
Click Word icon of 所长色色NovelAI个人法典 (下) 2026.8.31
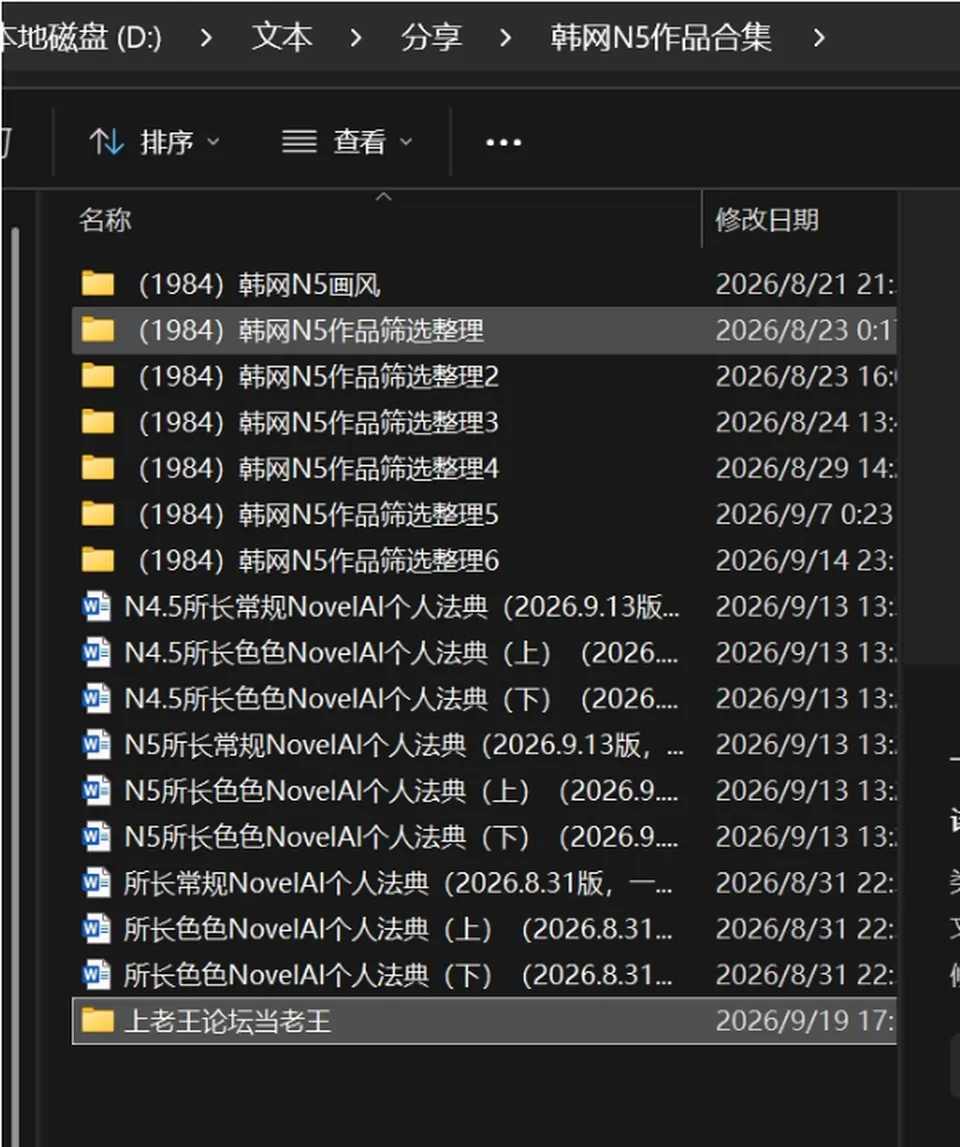97,975
